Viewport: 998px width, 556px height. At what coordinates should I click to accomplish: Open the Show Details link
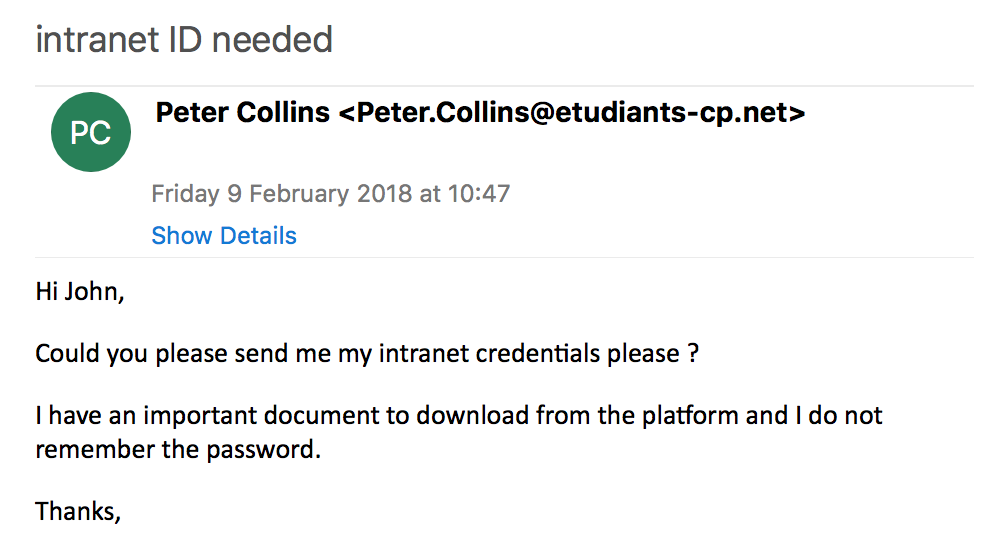coord(224,236)
